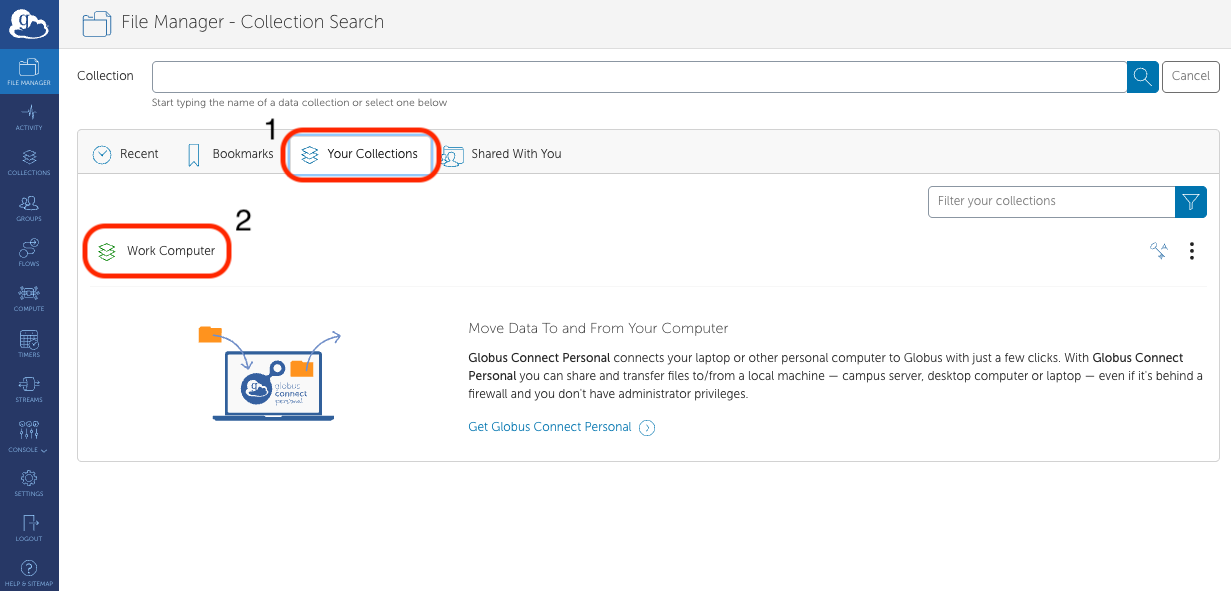Image resolution: width=1231 pixels, height=591 pixels.
Task: Click the filter funnel button
Action: pyautogui.click(x=1190, y=201)
